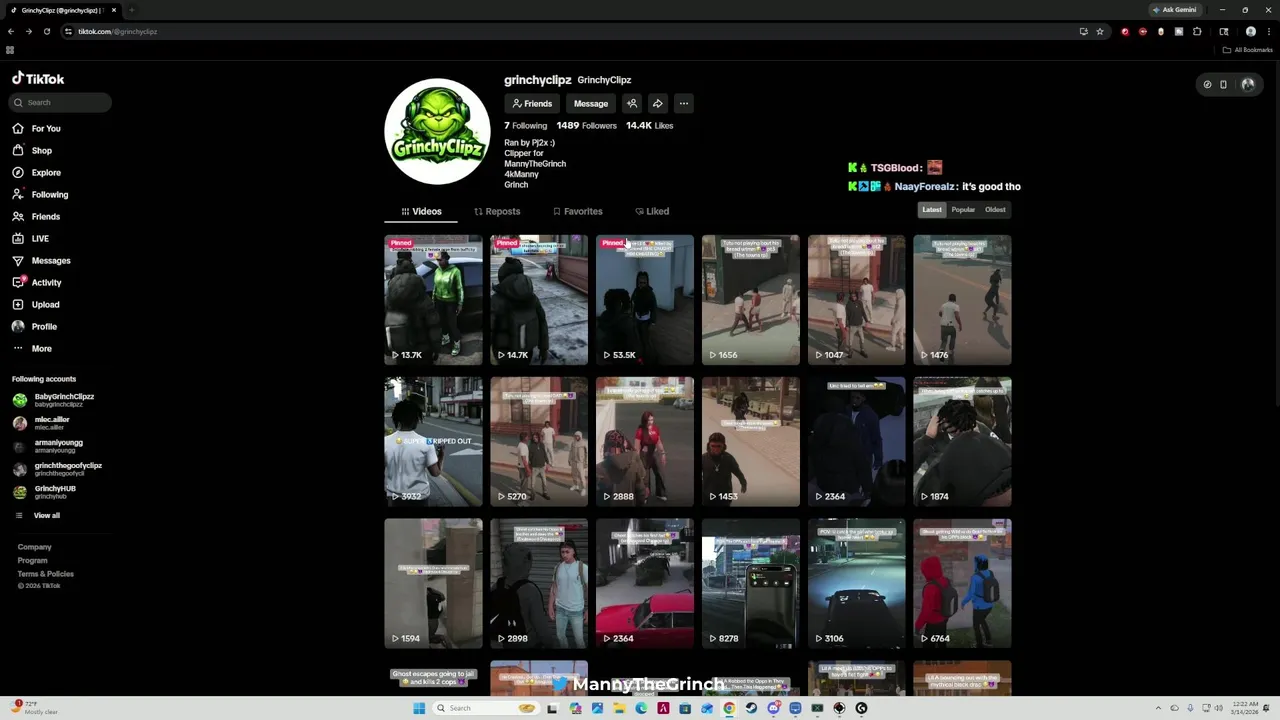Viewport: 1280px width, 720px height.
Task: Go to the Explore section
Action: tap(37, 172)
